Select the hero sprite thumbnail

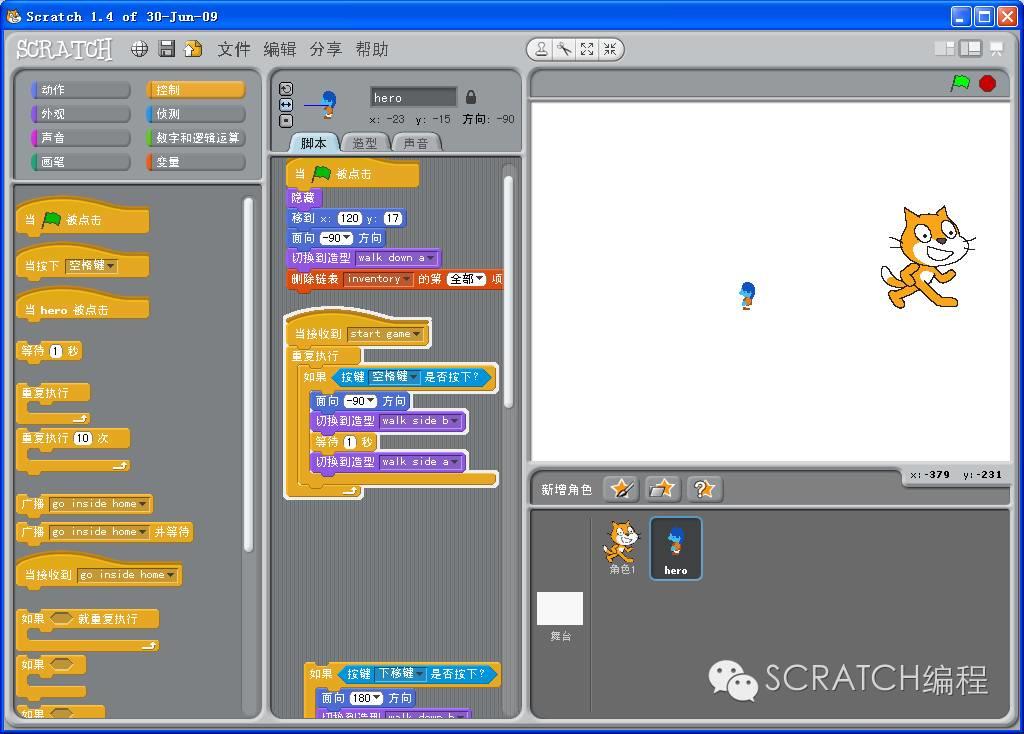click(x=676, y=549)
